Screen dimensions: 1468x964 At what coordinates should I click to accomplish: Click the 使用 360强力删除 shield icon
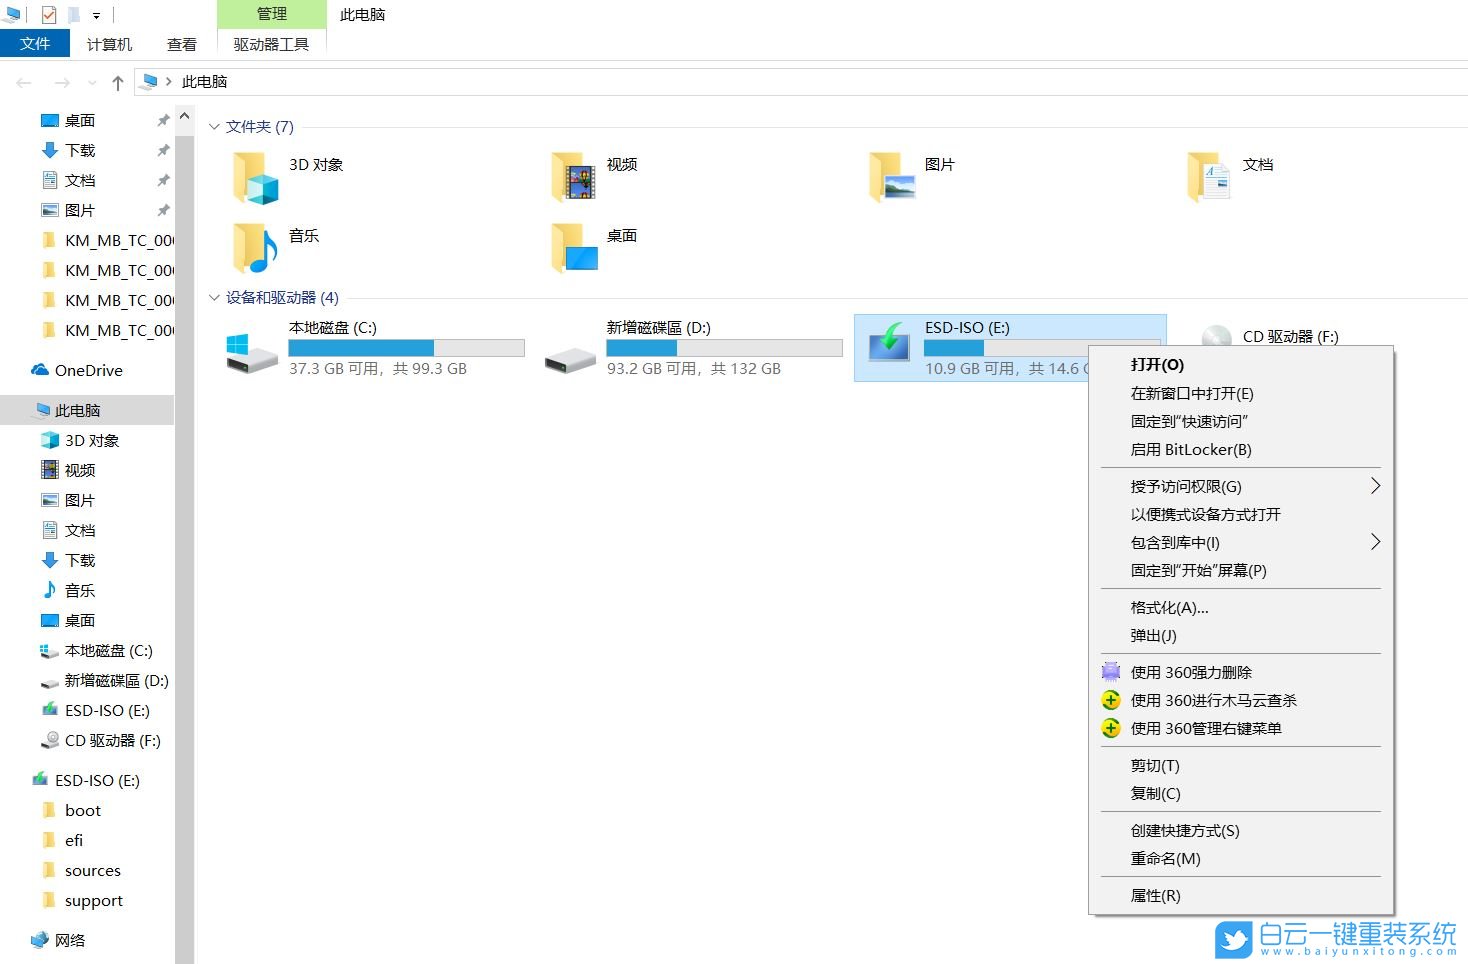[1111, 671]
